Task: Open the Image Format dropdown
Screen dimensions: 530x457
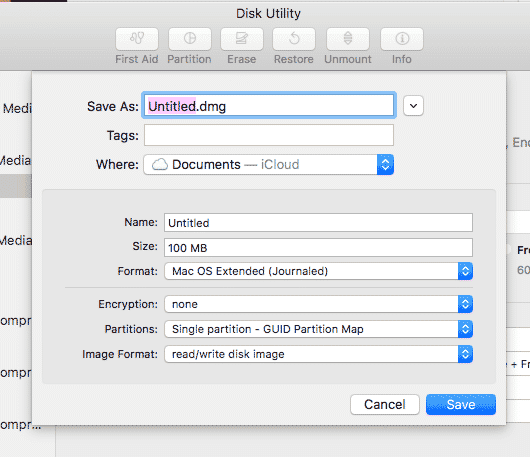Action: pyautogui.click(x=318, y=354)
